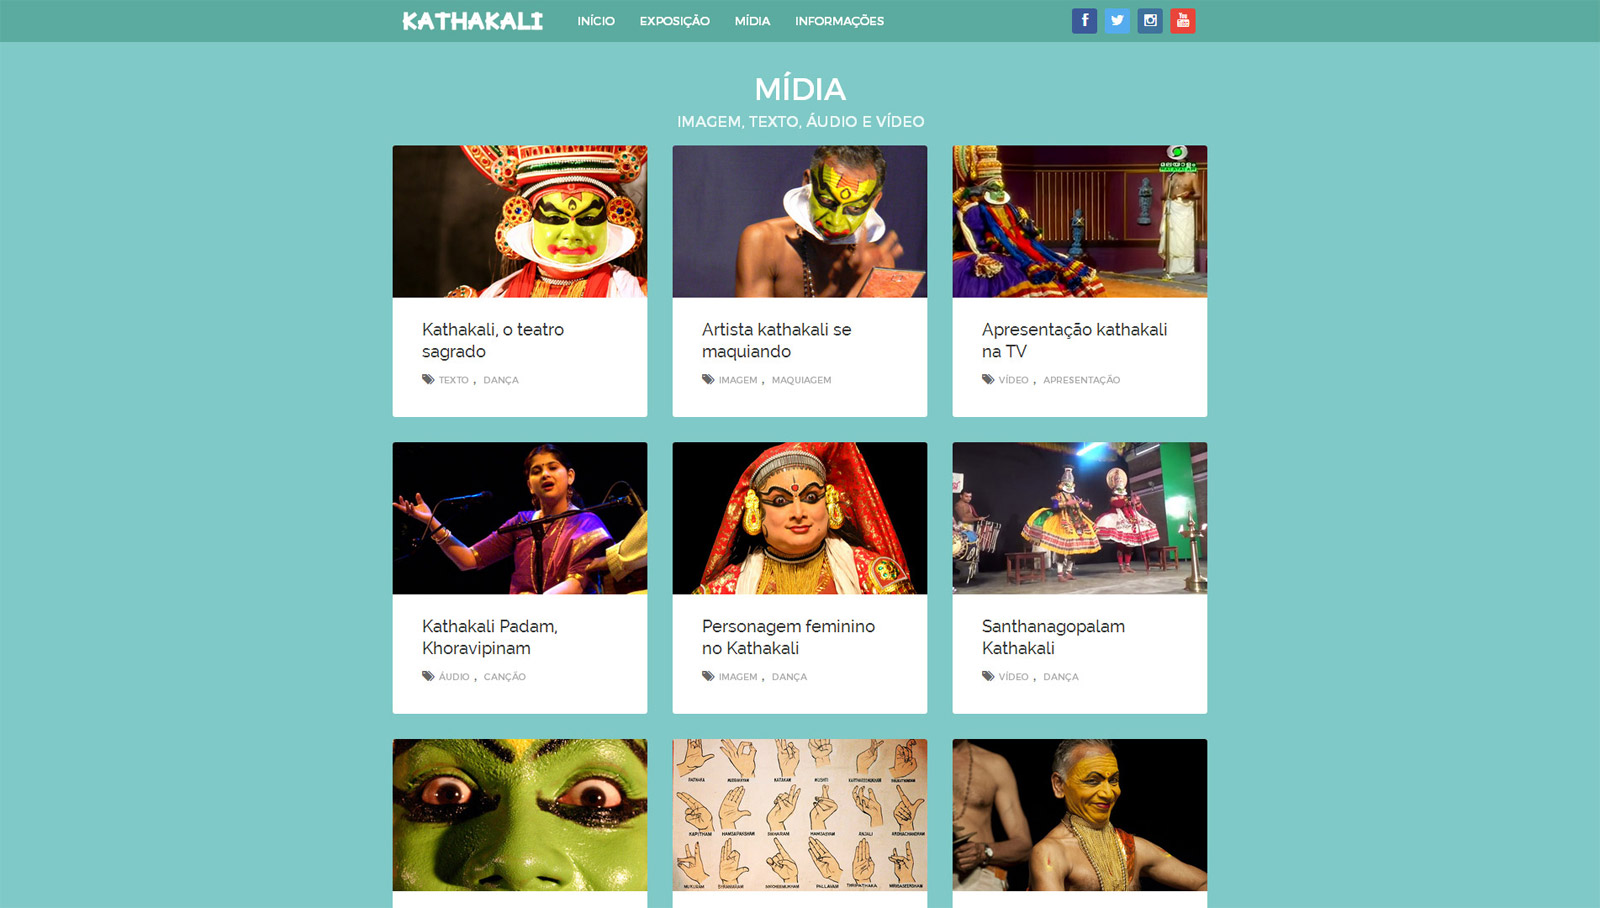Open the Informações menu item
Viewport: 1600px width, 908px height.
[839, 21]
